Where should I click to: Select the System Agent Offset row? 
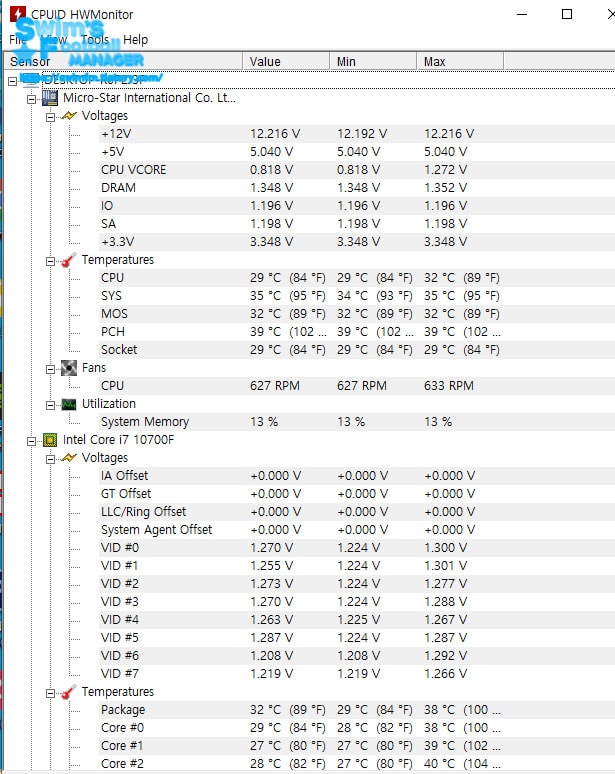click(x=356, y=530)
